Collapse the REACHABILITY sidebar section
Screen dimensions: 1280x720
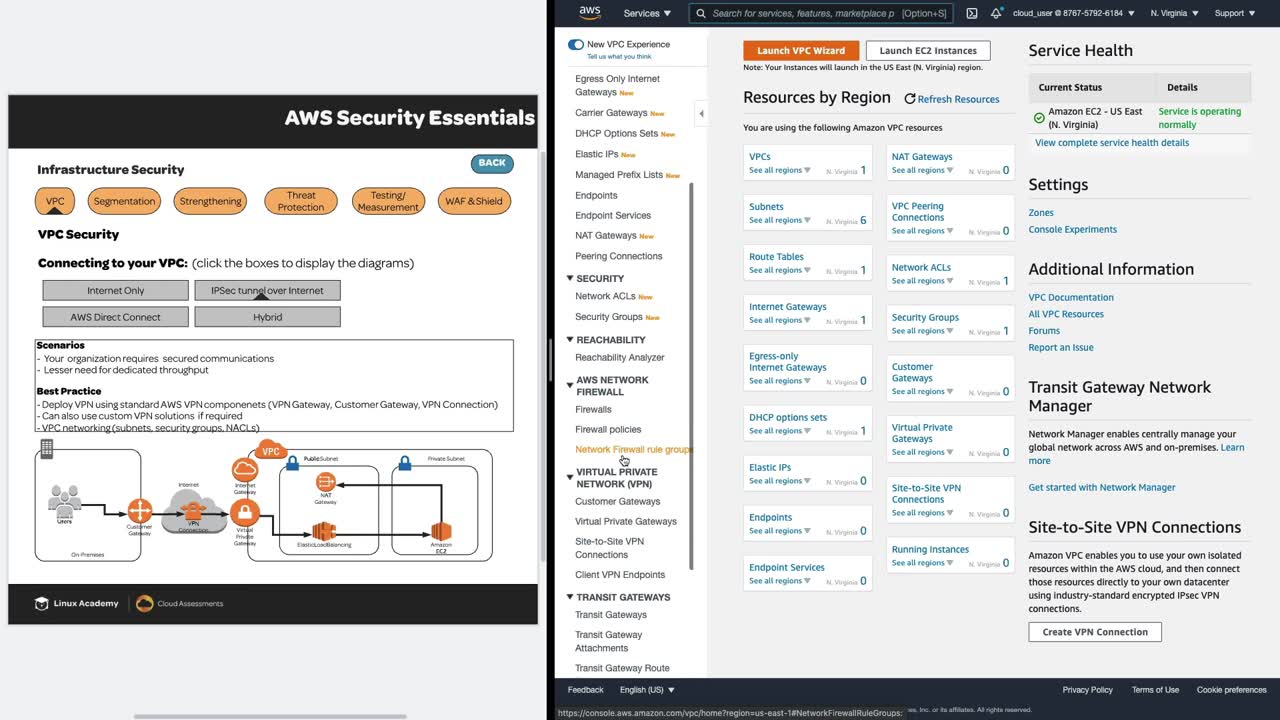(570, 339)
